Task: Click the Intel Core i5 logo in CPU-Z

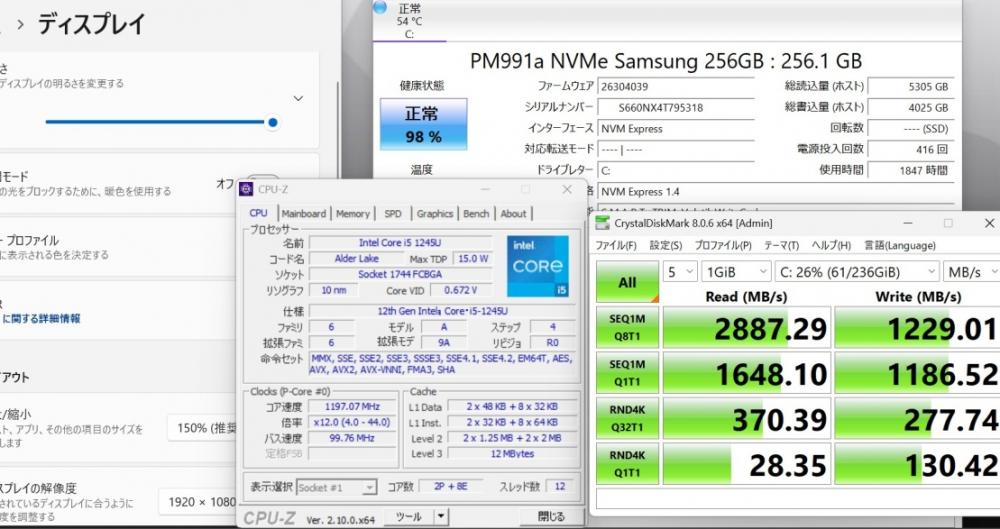Action: (x=538, y=267)
